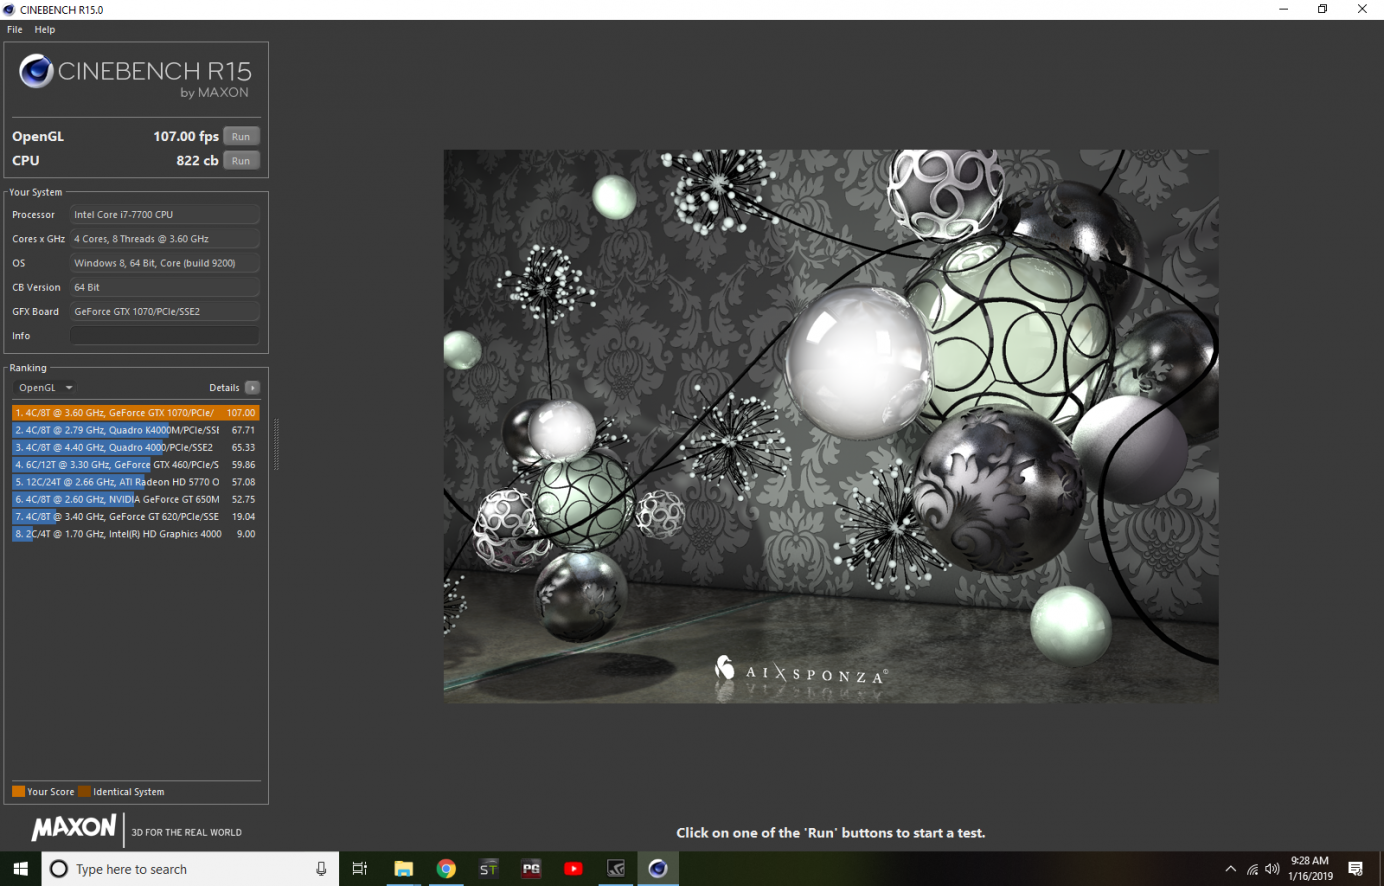
Task: Click the CPU score 822 cb
Action: (197, 161)
